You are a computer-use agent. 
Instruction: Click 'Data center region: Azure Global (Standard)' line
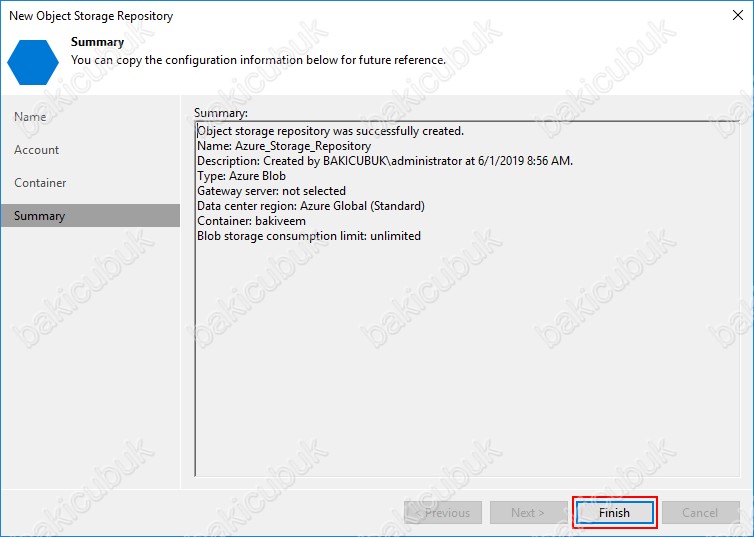[x=311, y=206]
